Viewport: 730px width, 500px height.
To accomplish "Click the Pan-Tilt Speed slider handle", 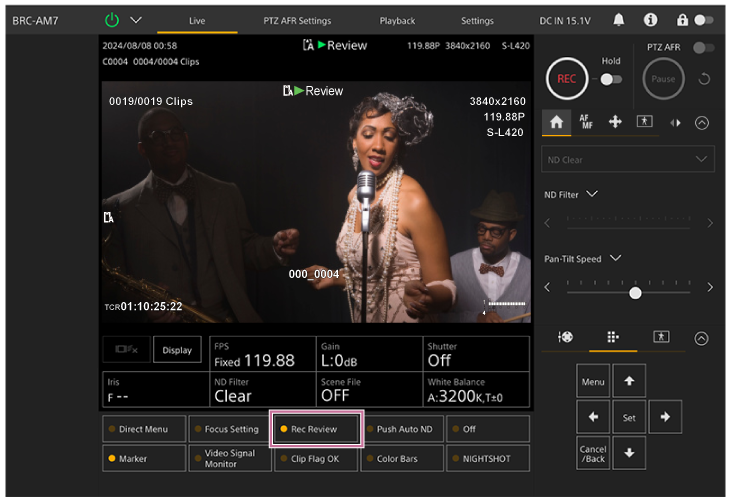I will [x=635, y=293].
